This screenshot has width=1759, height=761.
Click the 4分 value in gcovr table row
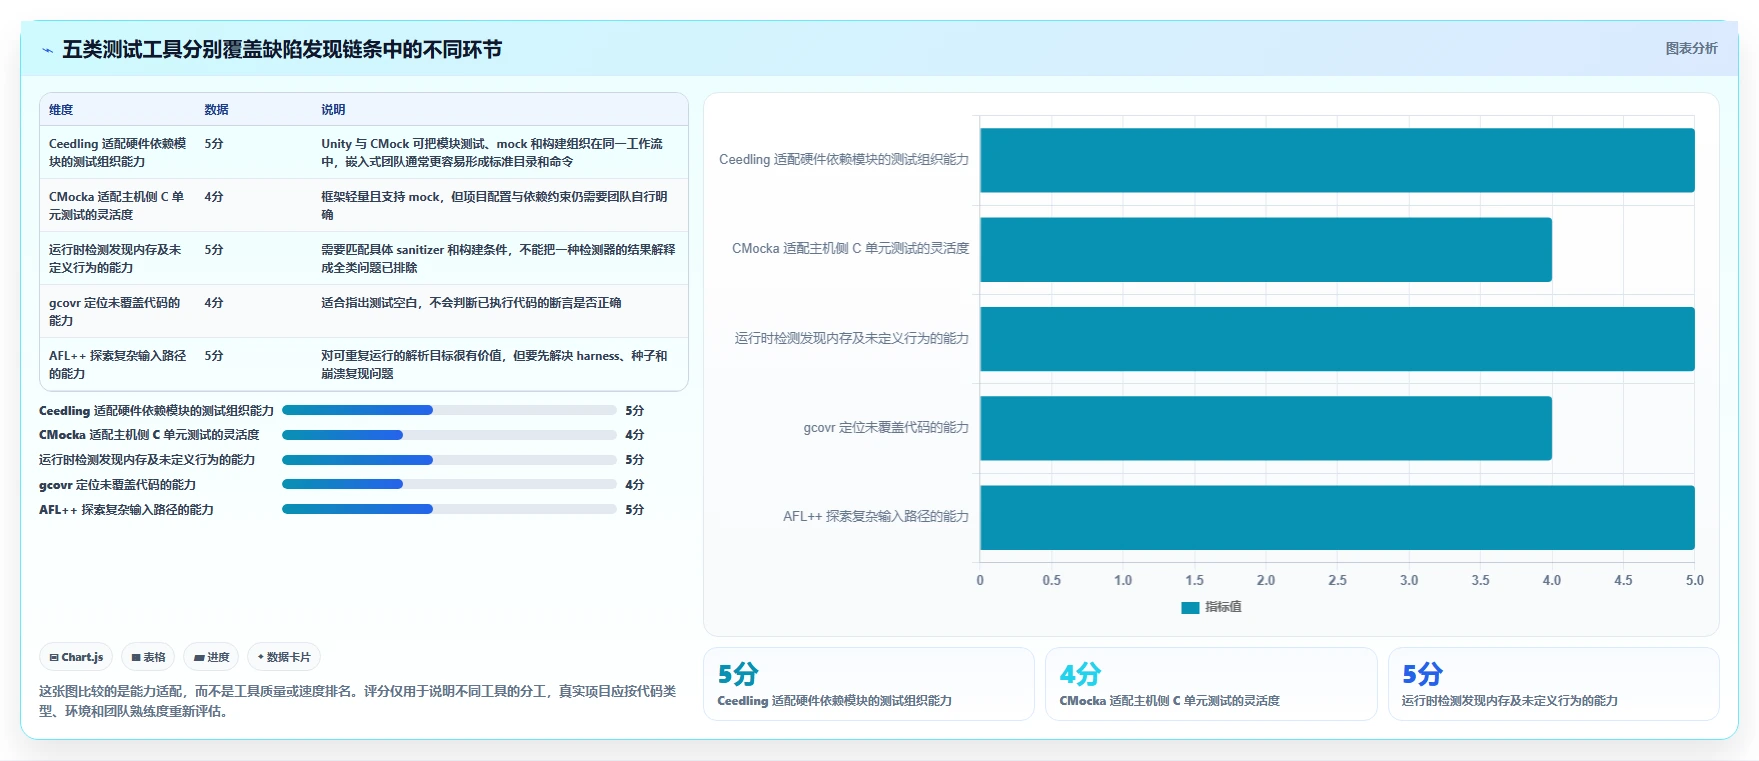pos(214,303)
